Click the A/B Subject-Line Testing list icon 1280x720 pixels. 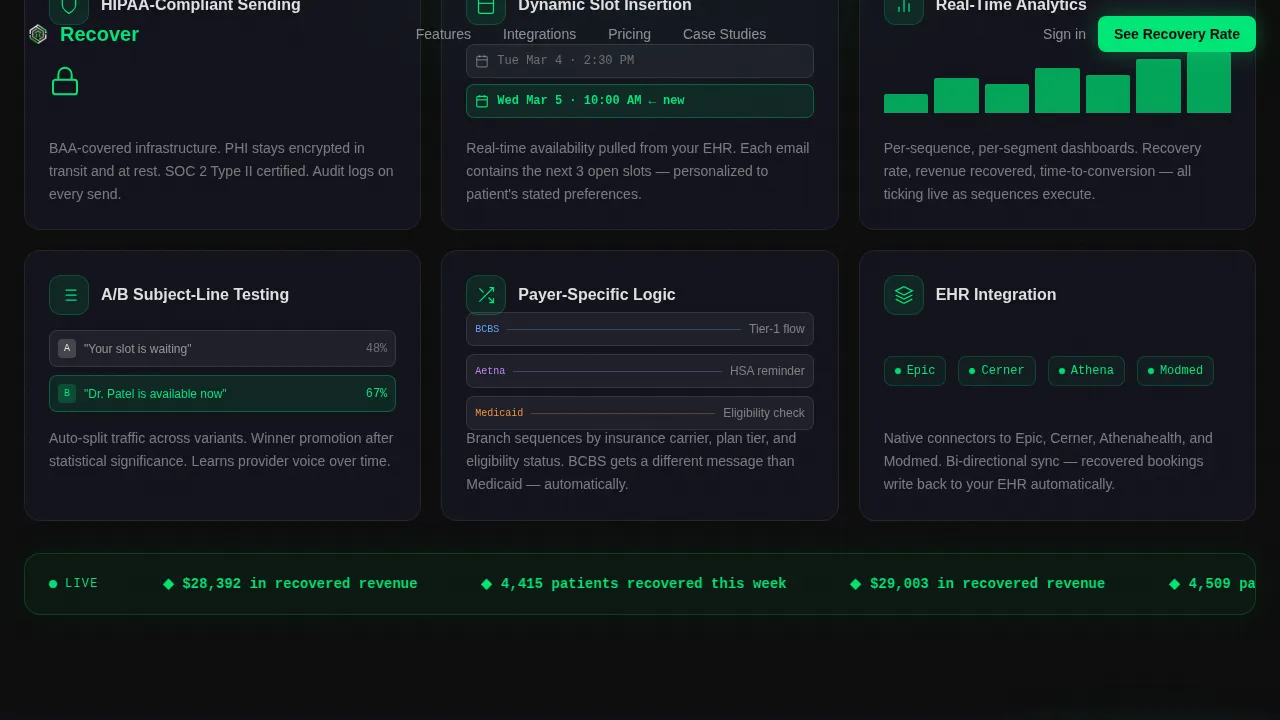(69, 295)
